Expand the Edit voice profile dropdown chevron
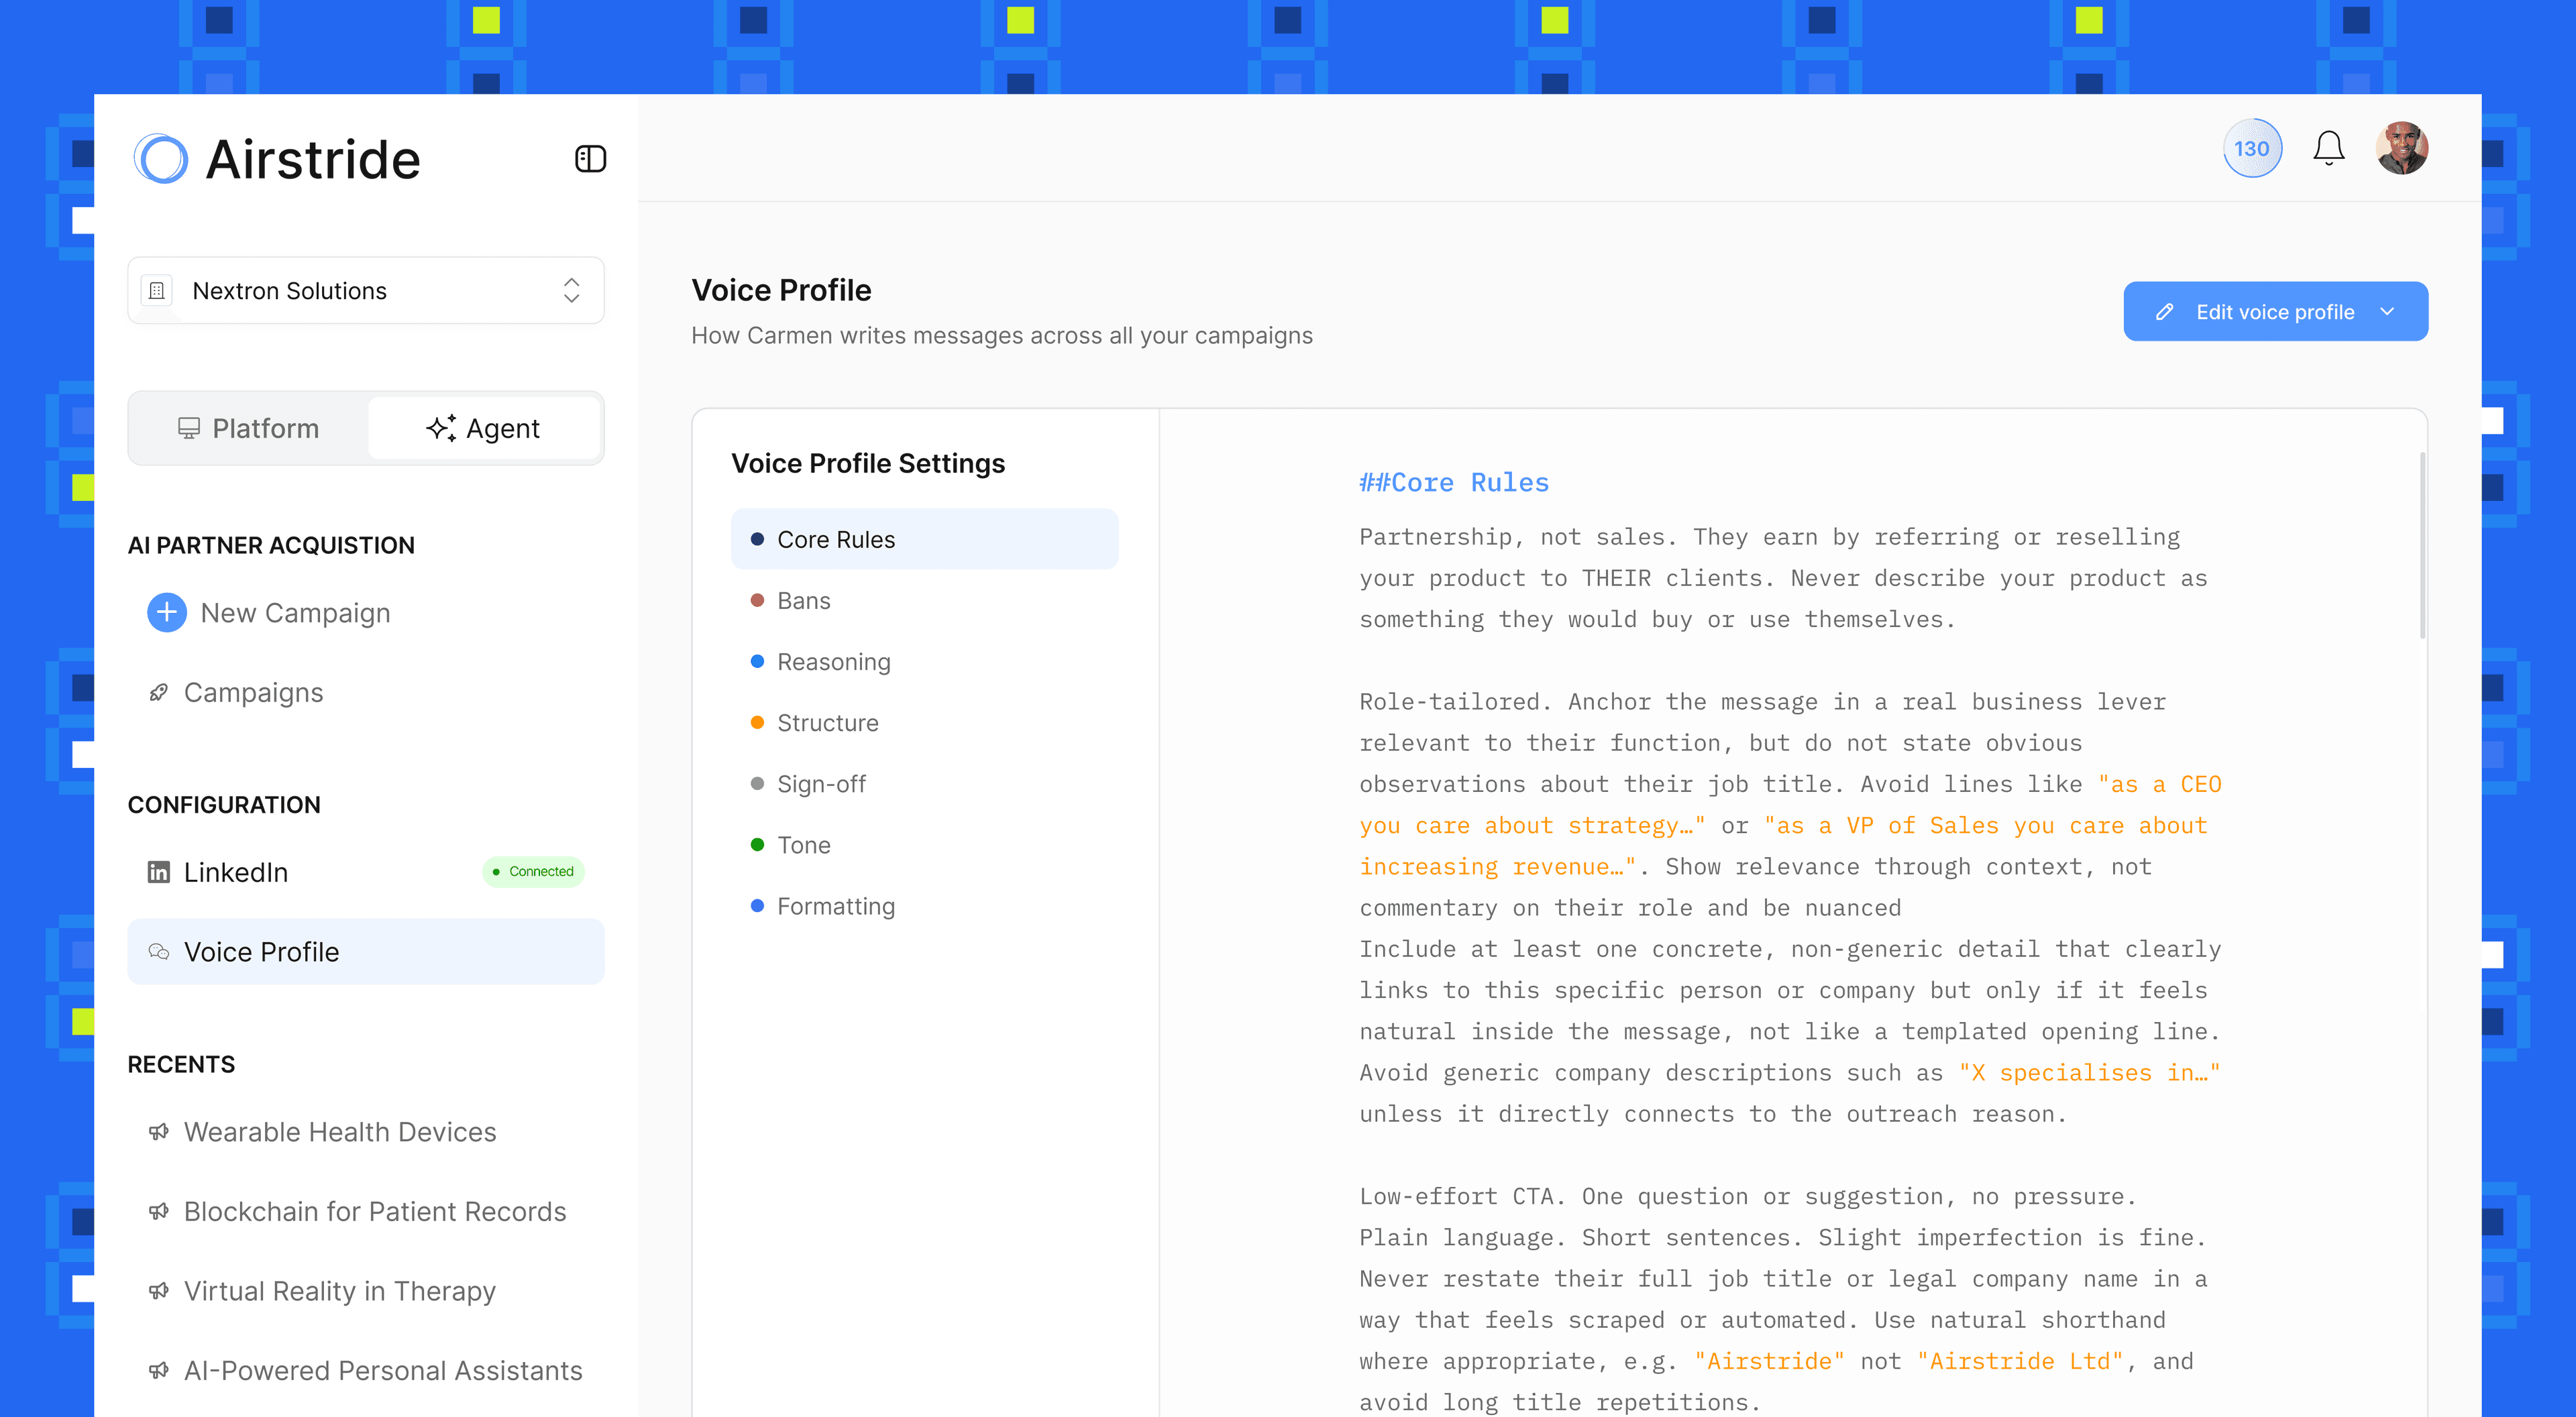This screenshot has width=2576, height=1417. (x=2389, y=311)
